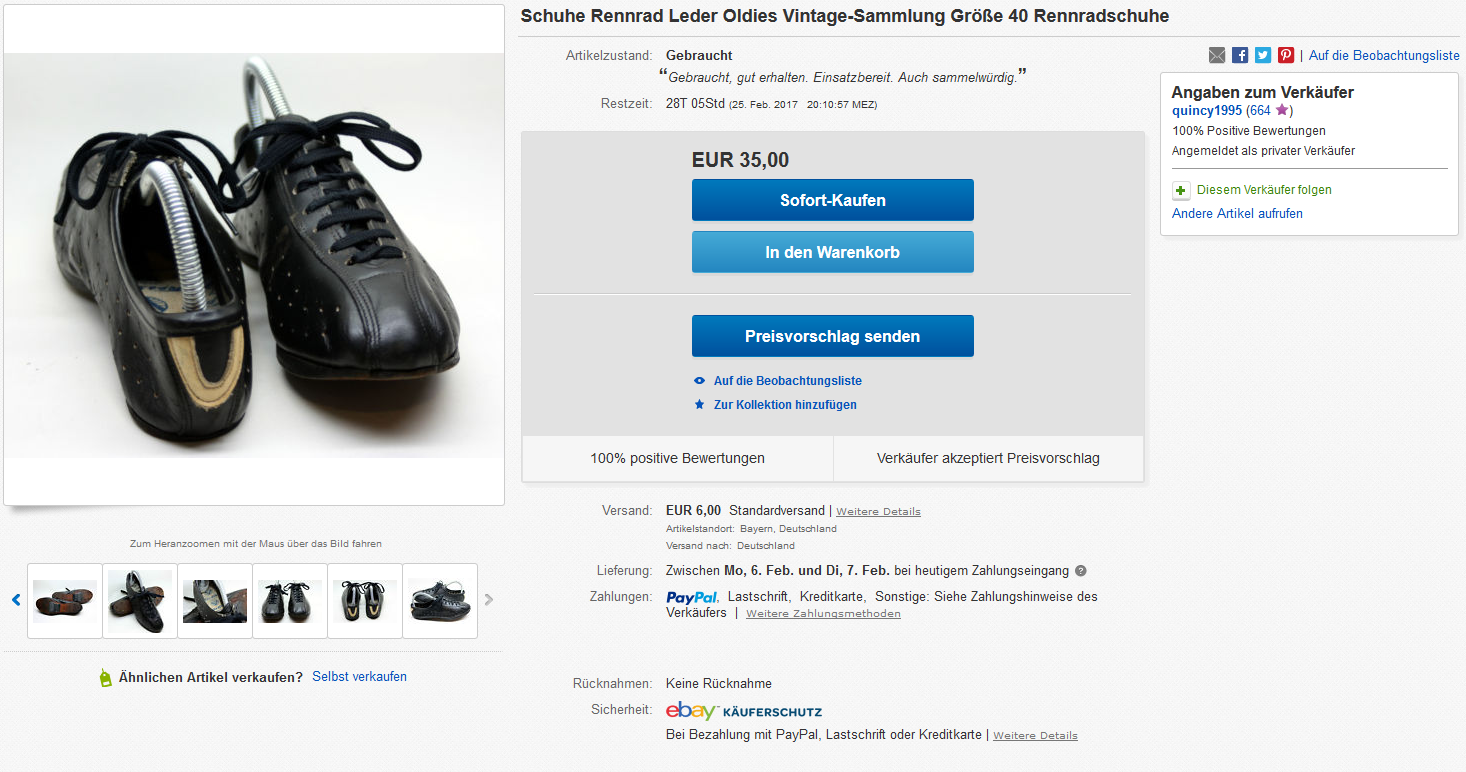Click the Selbst verkaufen link

click(359, 677)
